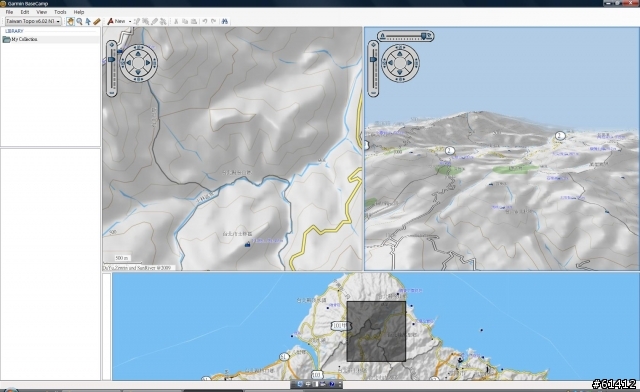This screenshot has width=640, height=392.
Task: Open the Taiwan Topo map product dropdown
Action: pyautogui.click(x=33, y=21)
